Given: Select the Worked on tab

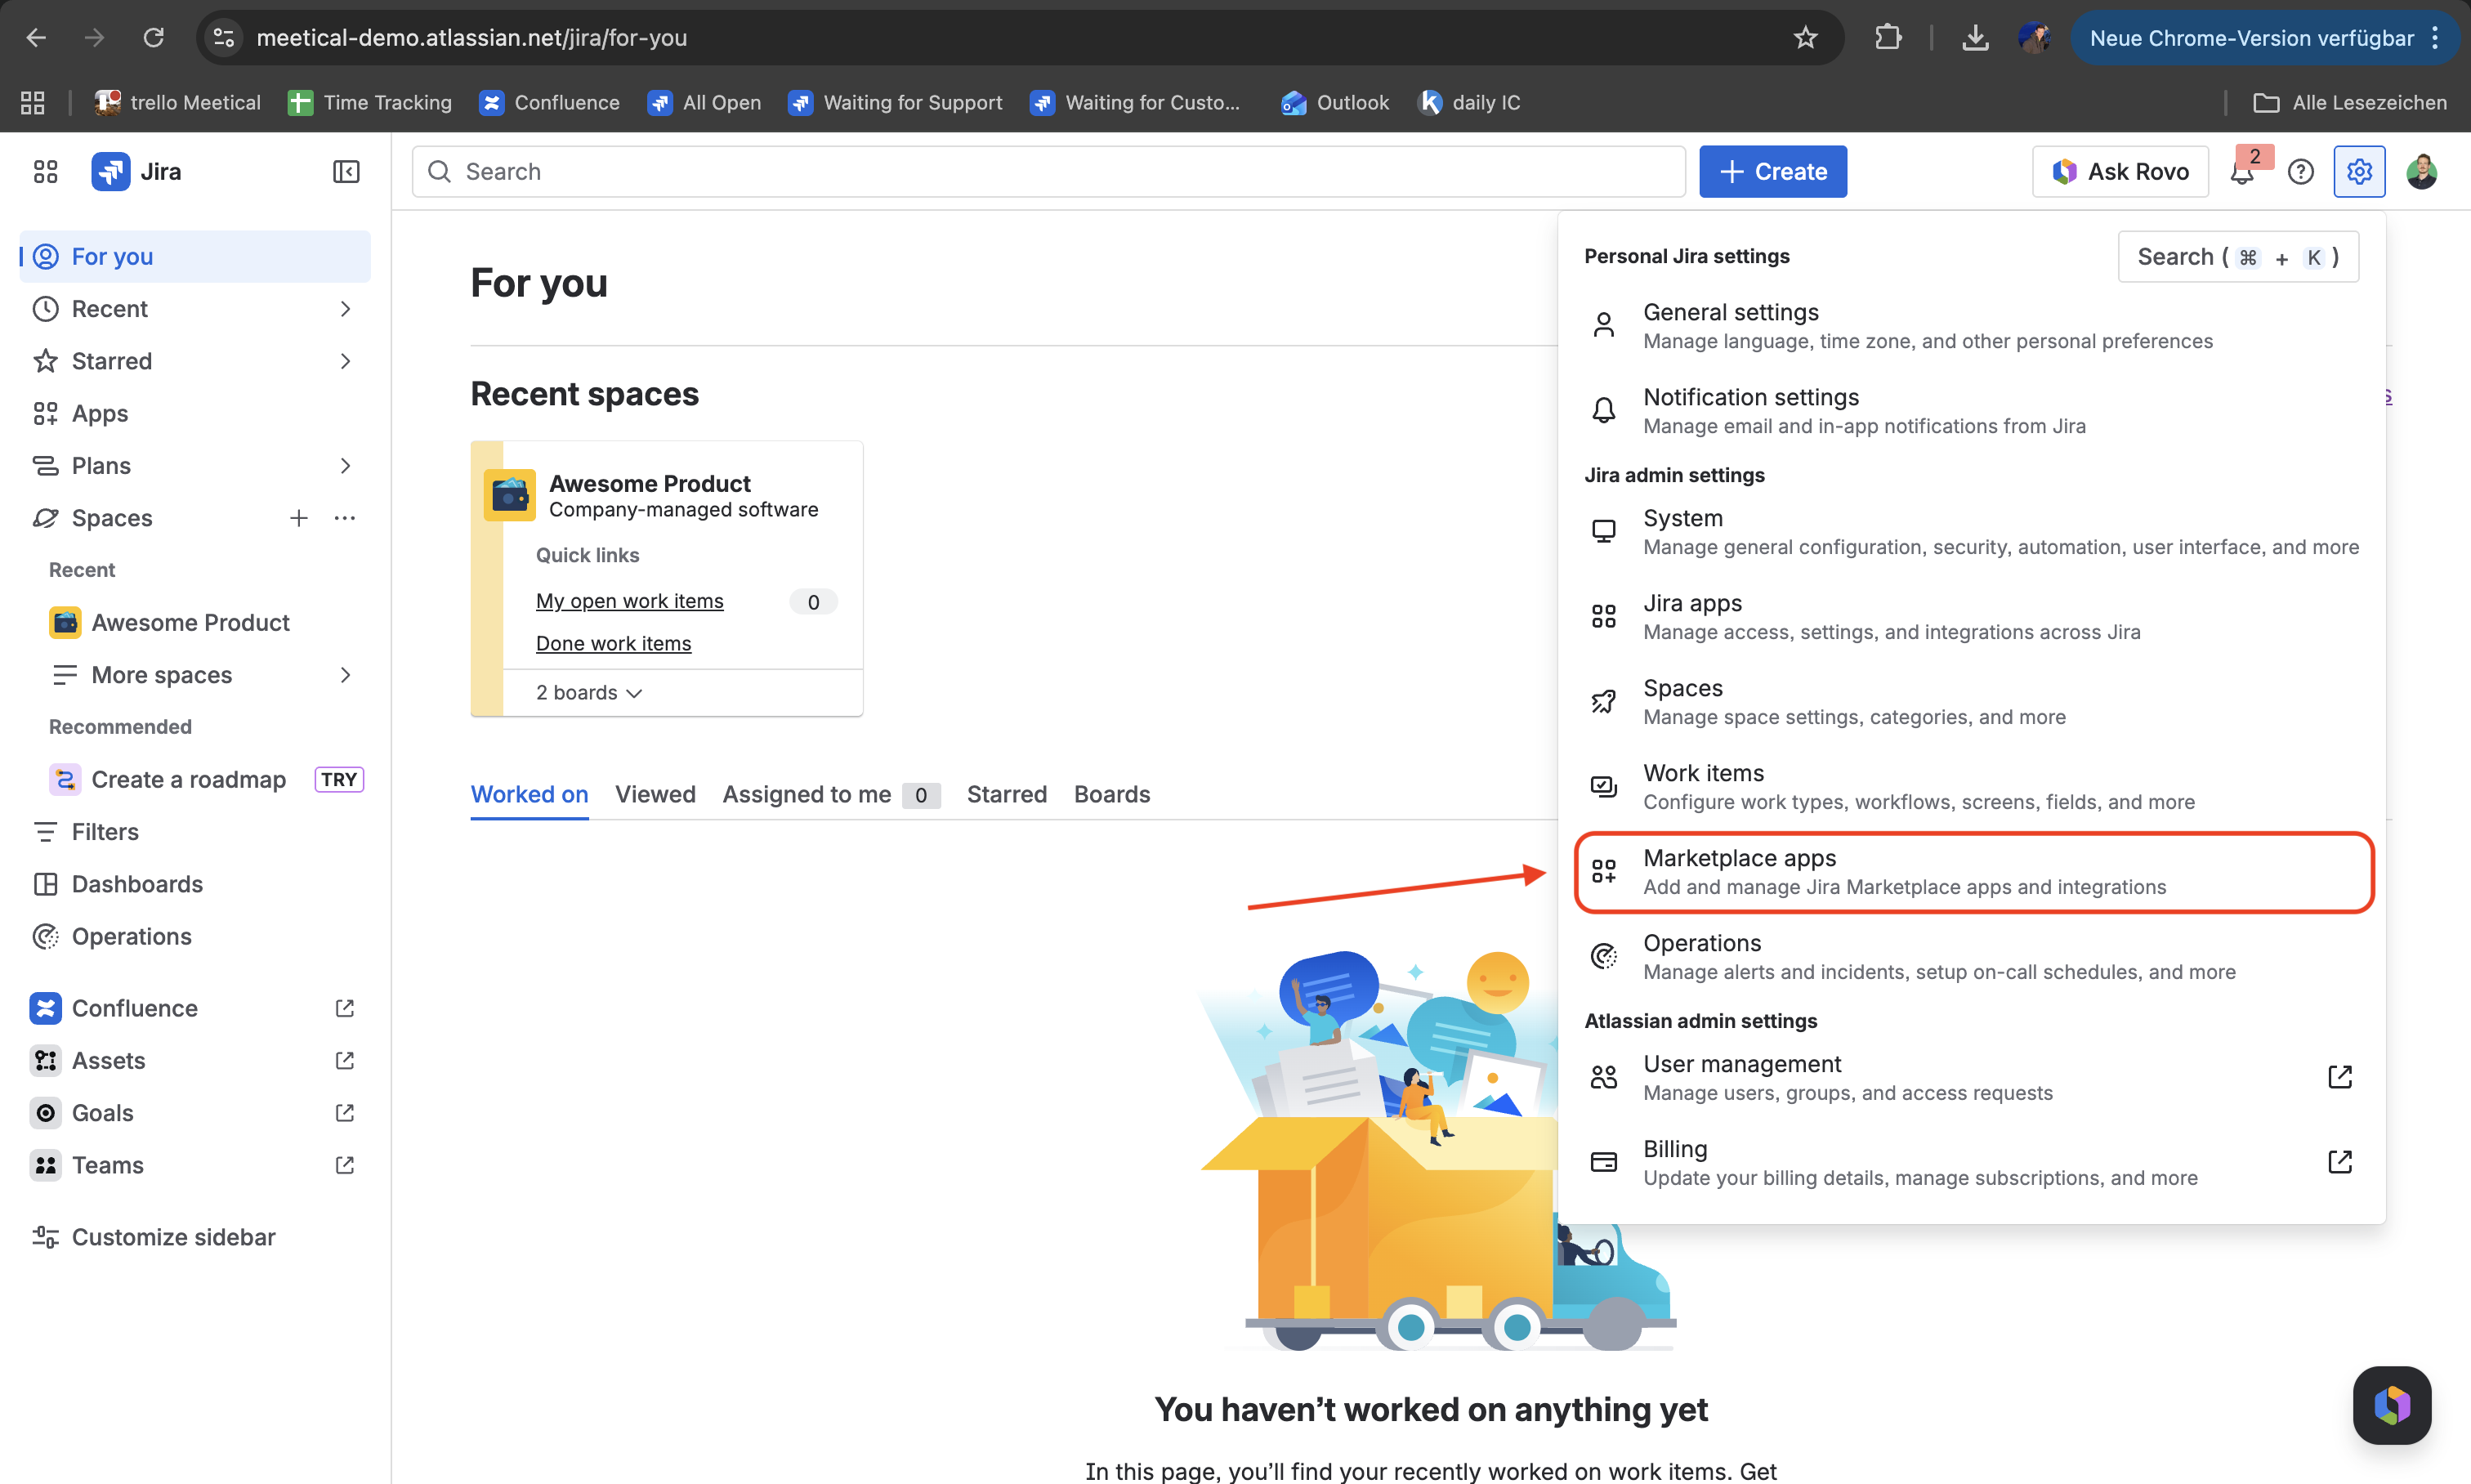Looking at the screenshot, I should tap(529, 795).
